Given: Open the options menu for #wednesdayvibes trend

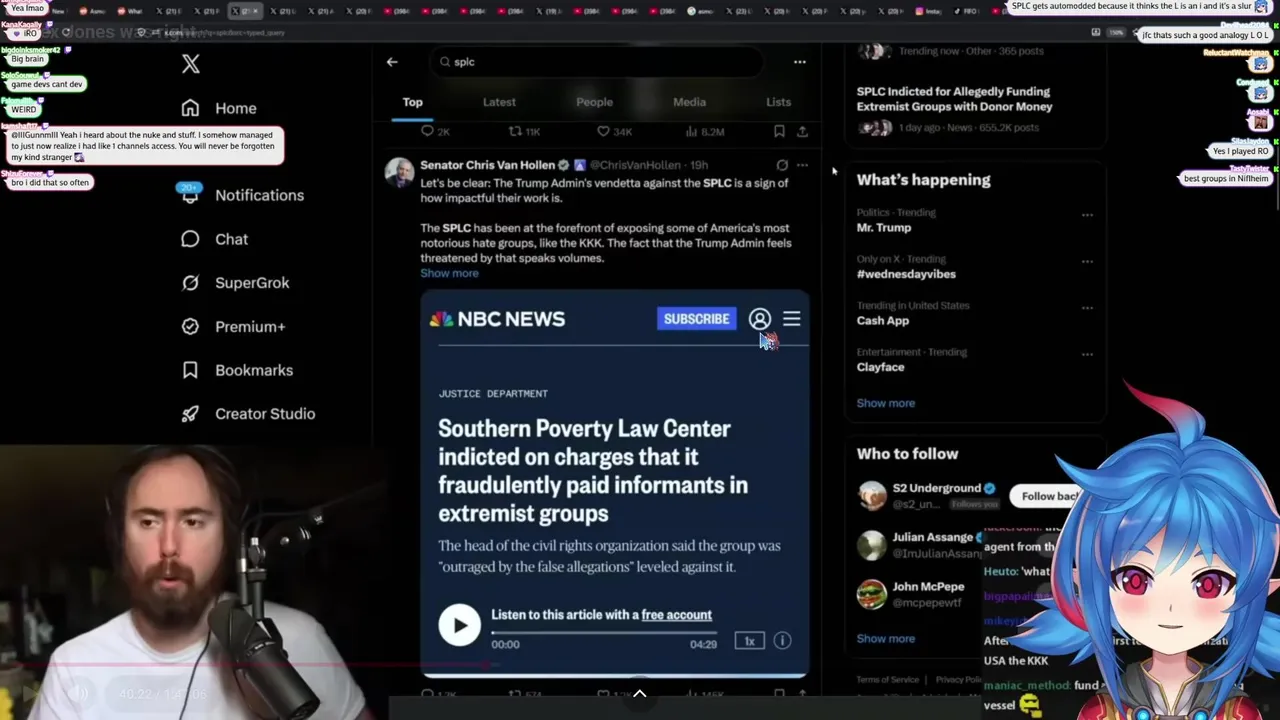Looking at the screenshot, I should point(1087,262).
